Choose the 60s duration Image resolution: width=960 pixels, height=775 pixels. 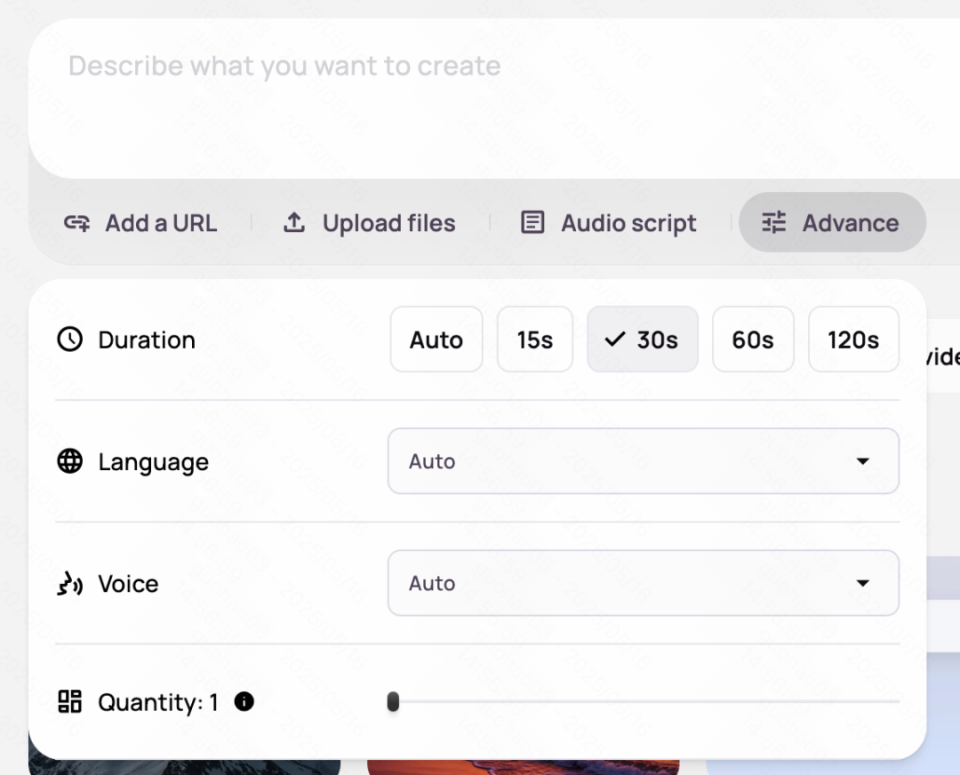pyautogui.click(x=753, y=340)
